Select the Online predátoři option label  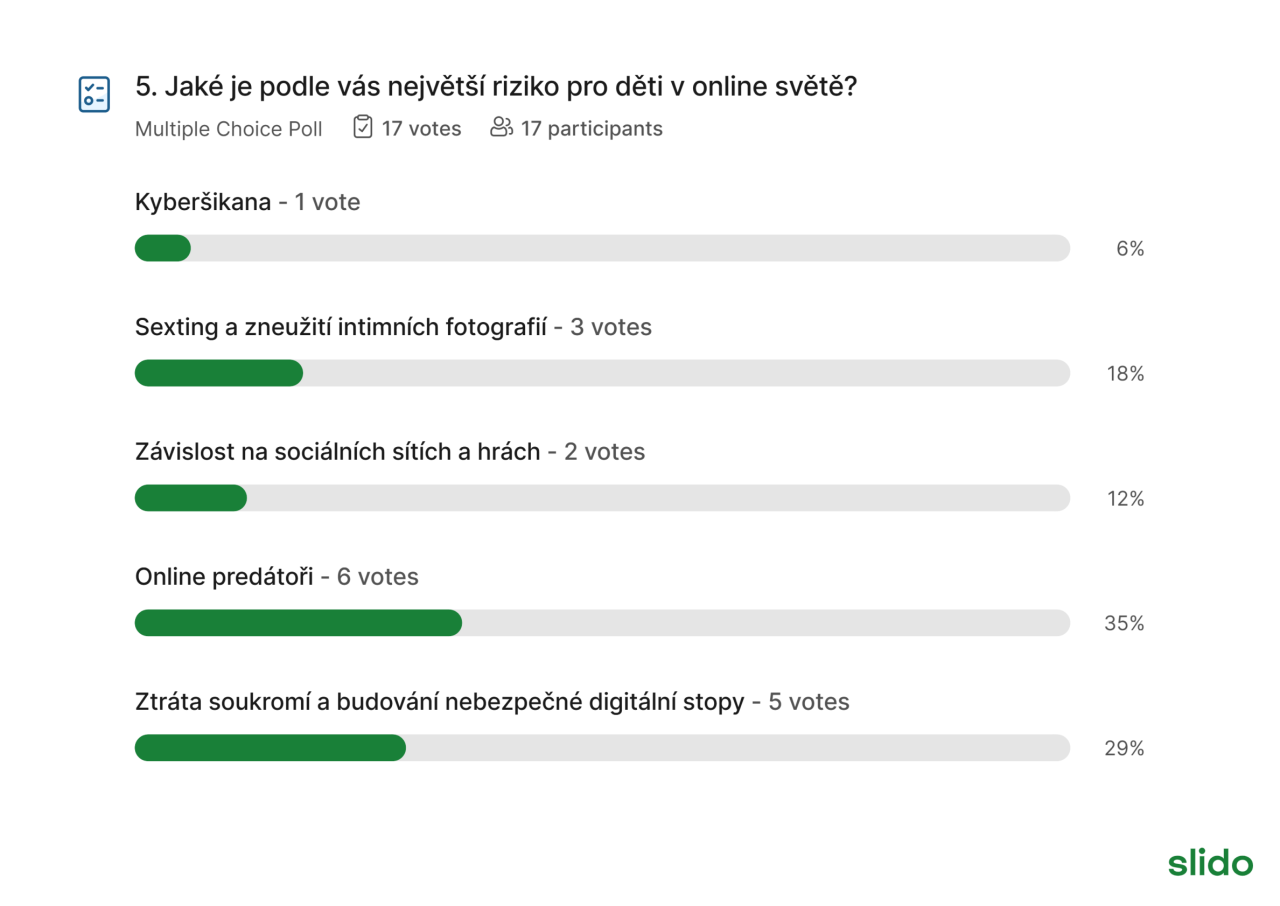[225, 577]
